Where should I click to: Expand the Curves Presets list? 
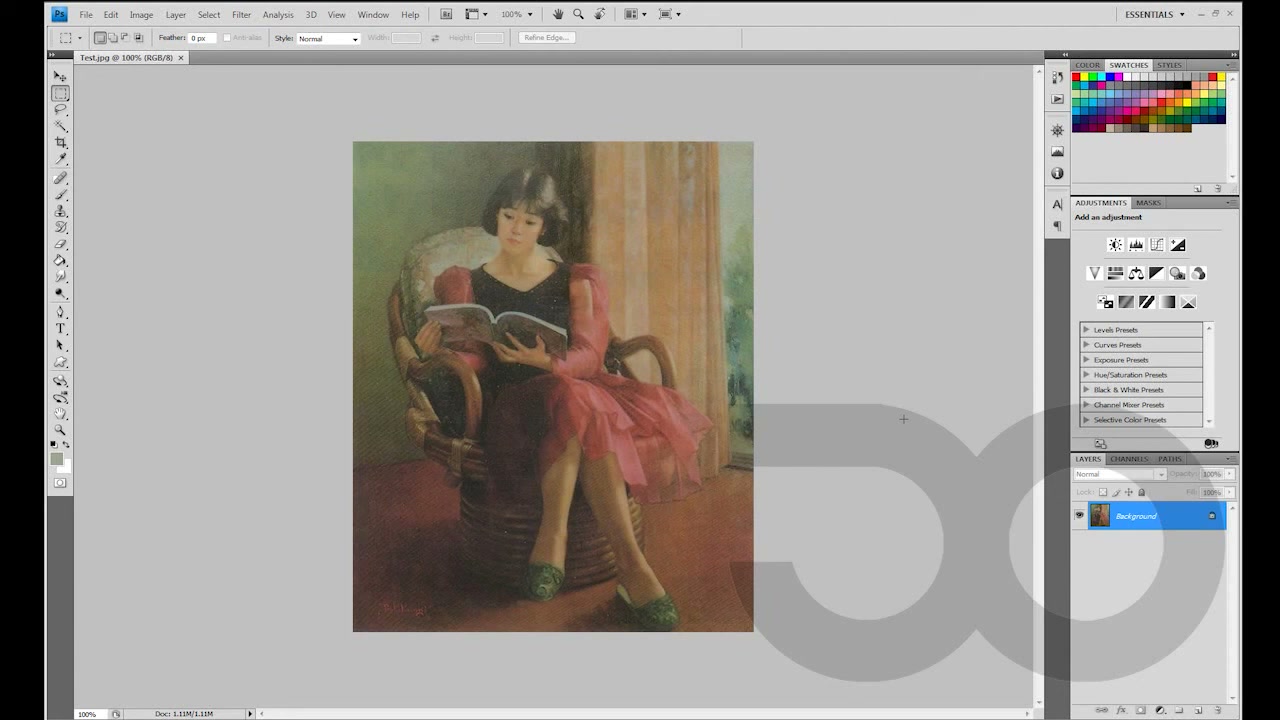coord(1086,345)
